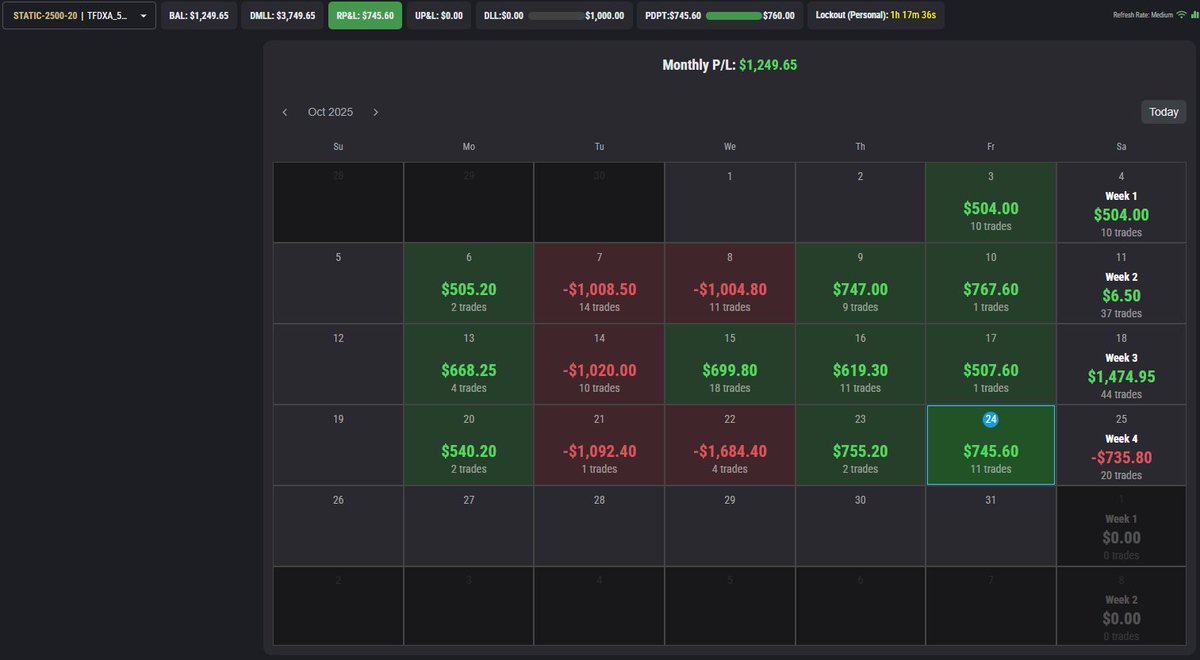Select empty October 1 day cell
1200x660 pixels.
pyautogui.click(x=730, y=202)
